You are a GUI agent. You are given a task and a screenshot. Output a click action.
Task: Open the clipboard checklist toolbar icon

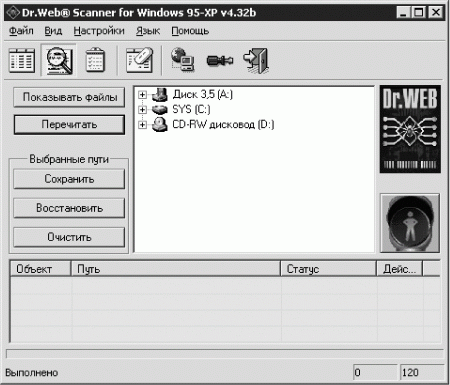95,60
